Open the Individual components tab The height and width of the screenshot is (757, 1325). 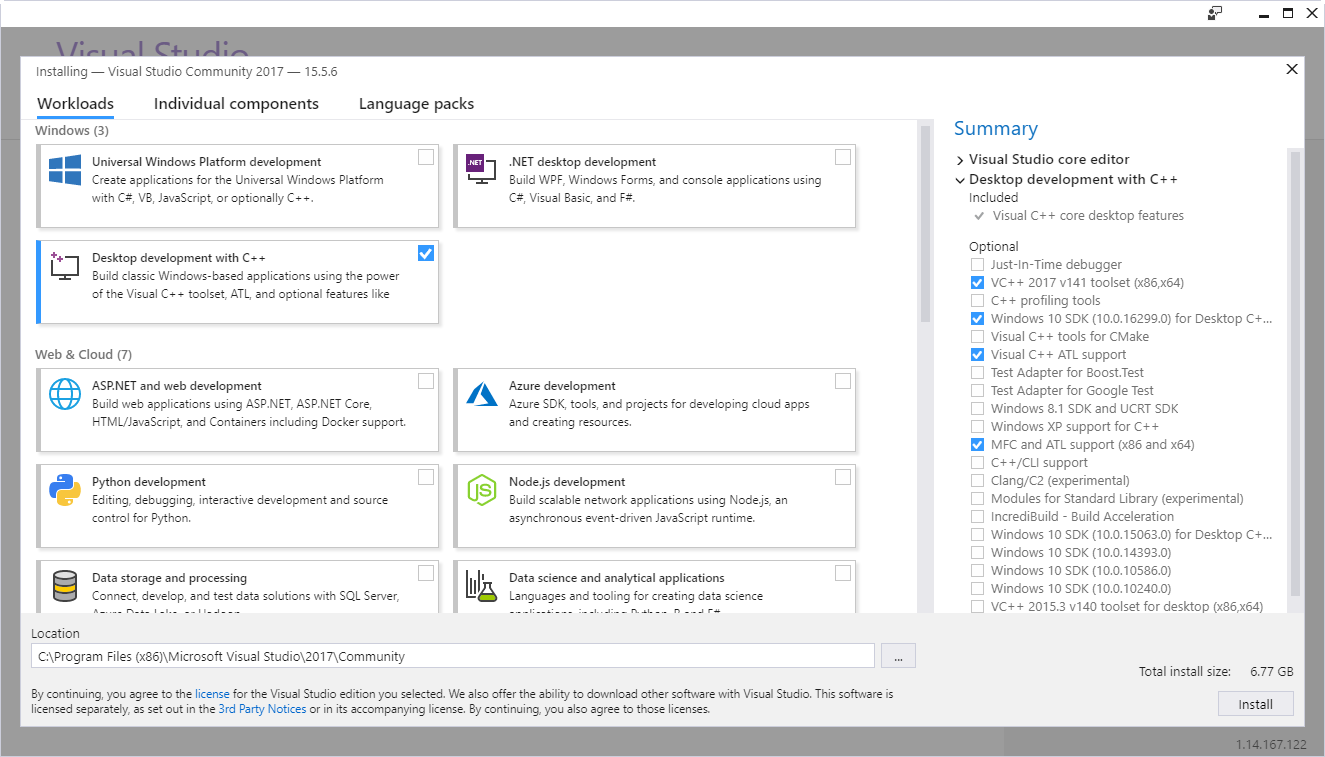click(x=236, y=104)
